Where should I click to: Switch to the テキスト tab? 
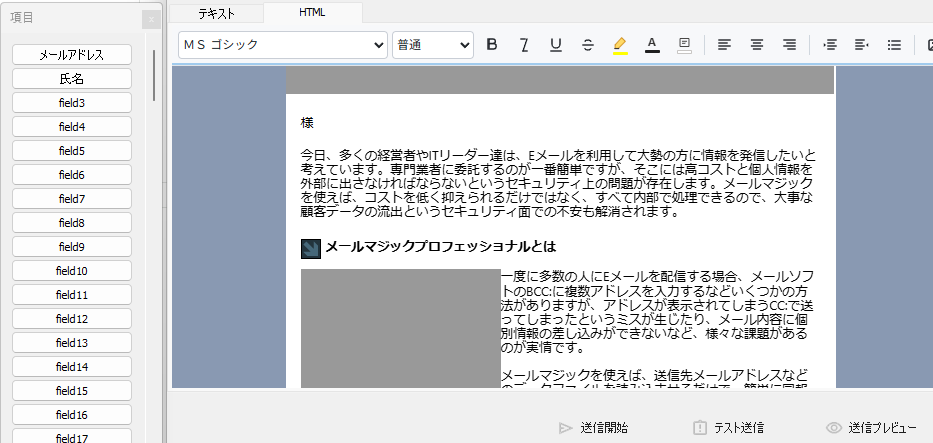click(x=217, y=14)
